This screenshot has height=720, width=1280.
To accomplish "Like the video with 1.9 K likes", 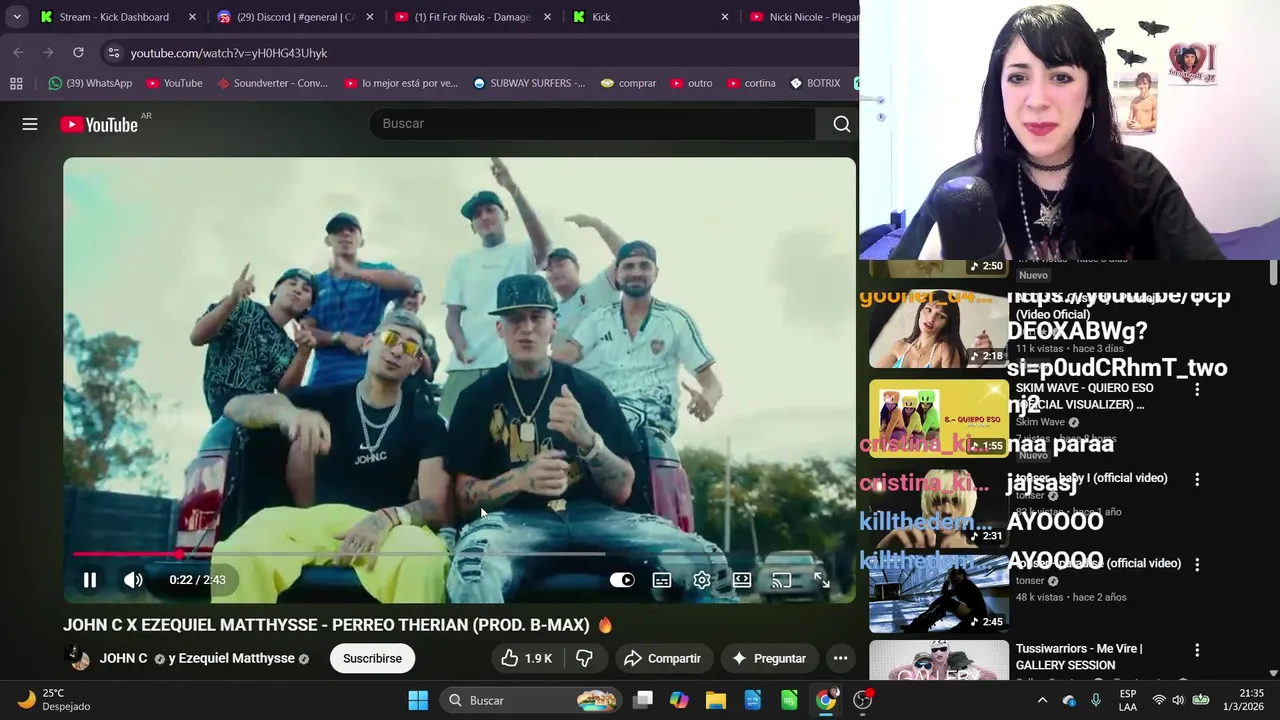I will coord(527,658).
